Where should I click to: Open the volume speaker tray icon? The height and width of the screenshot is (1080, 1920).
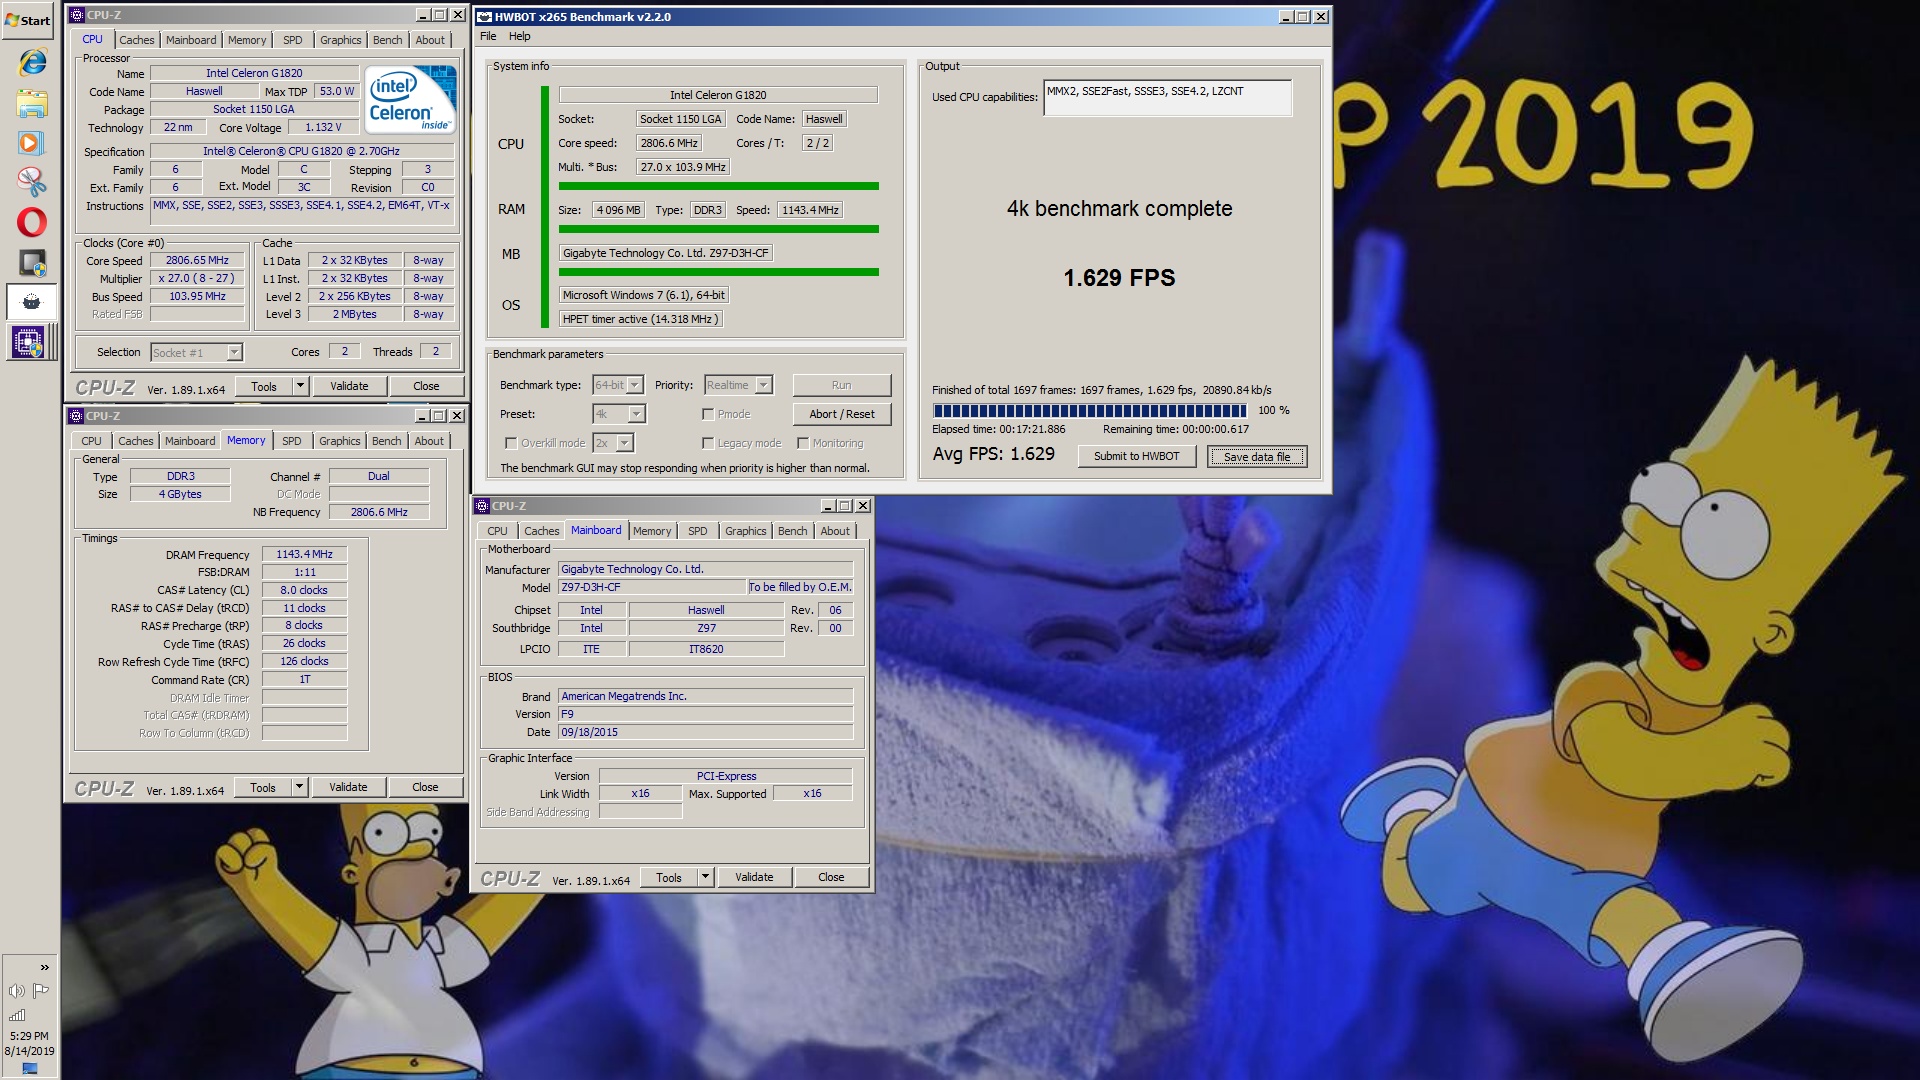point(17,991)
